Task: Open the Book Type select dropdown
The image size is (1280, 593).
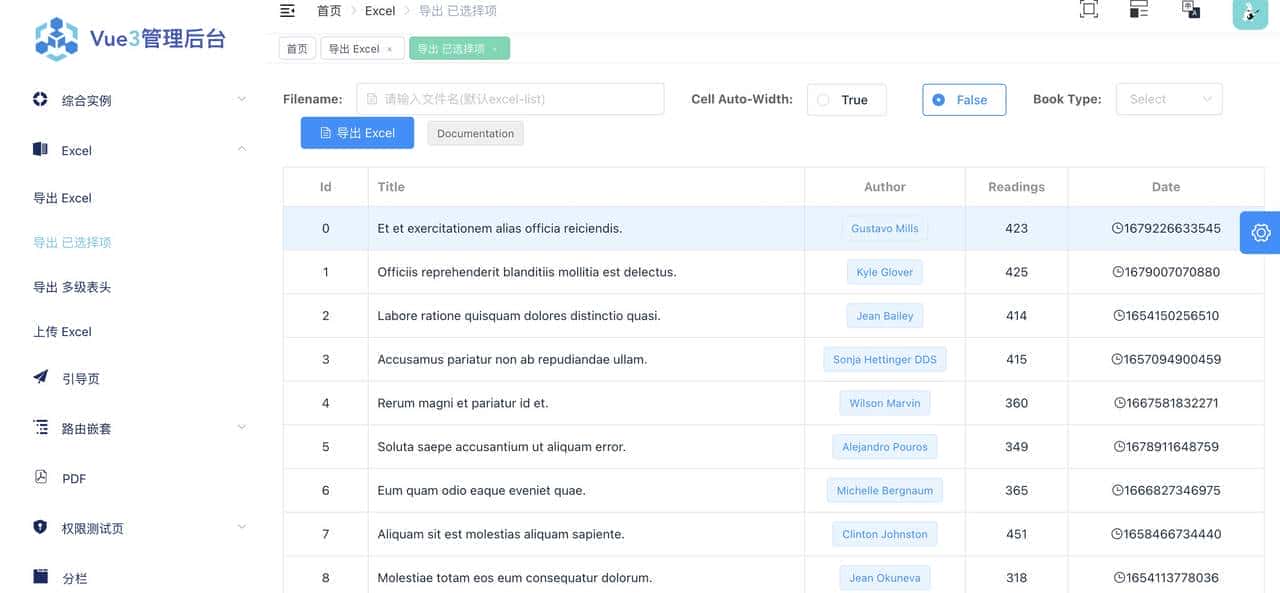Action: [1168, 99]
